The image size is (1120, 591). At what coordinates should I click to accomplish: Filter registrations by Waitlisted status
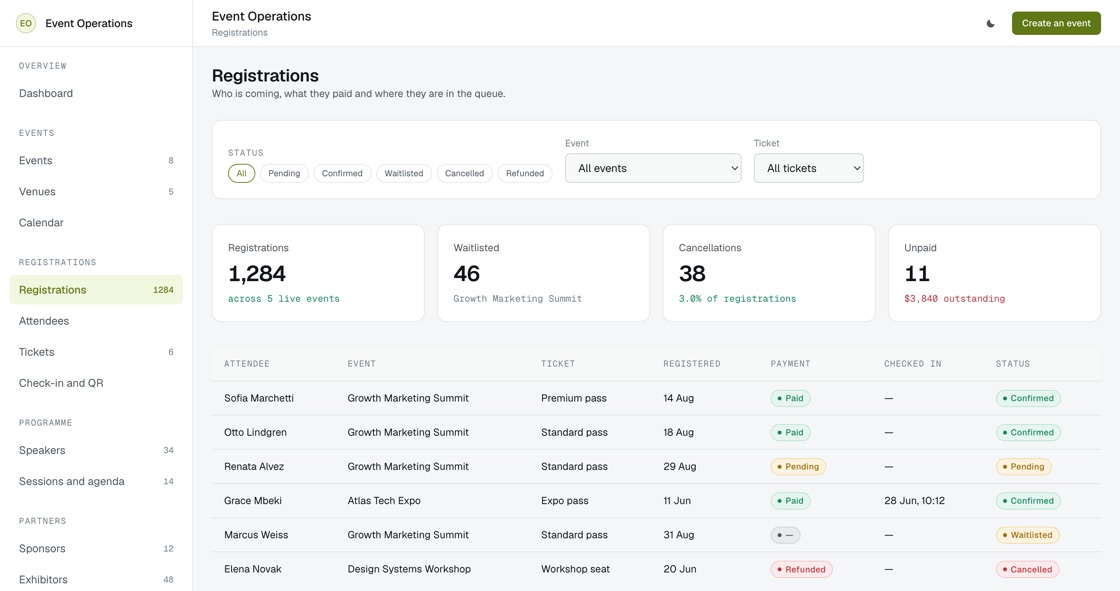coord(404,174)
